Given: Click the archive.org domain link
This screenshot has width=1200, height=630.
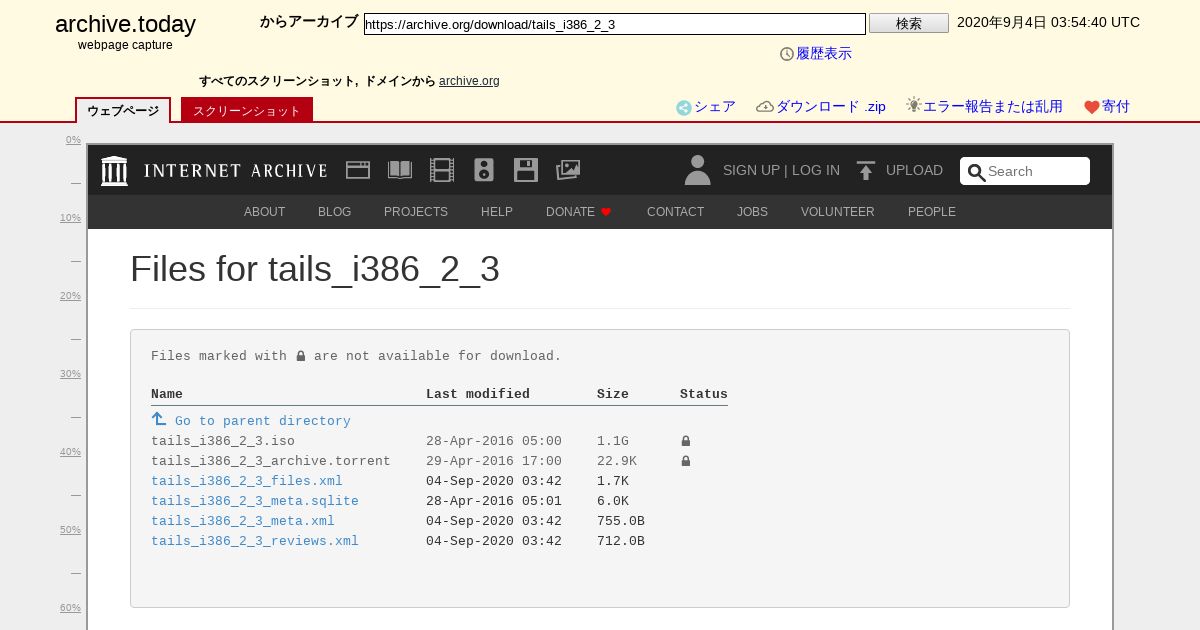Looking at the screenshot, I should (x=469, y=81).
